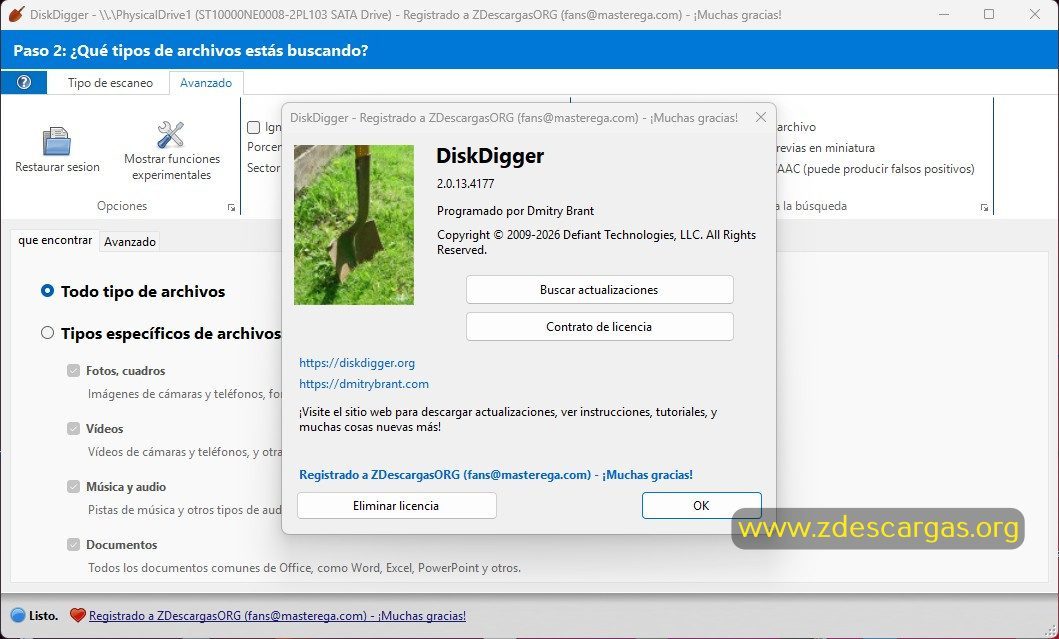Viewport: 1059px width, 639px height.
Task: Open the lower Avanzado sub-tab
Action: point(130,241)
